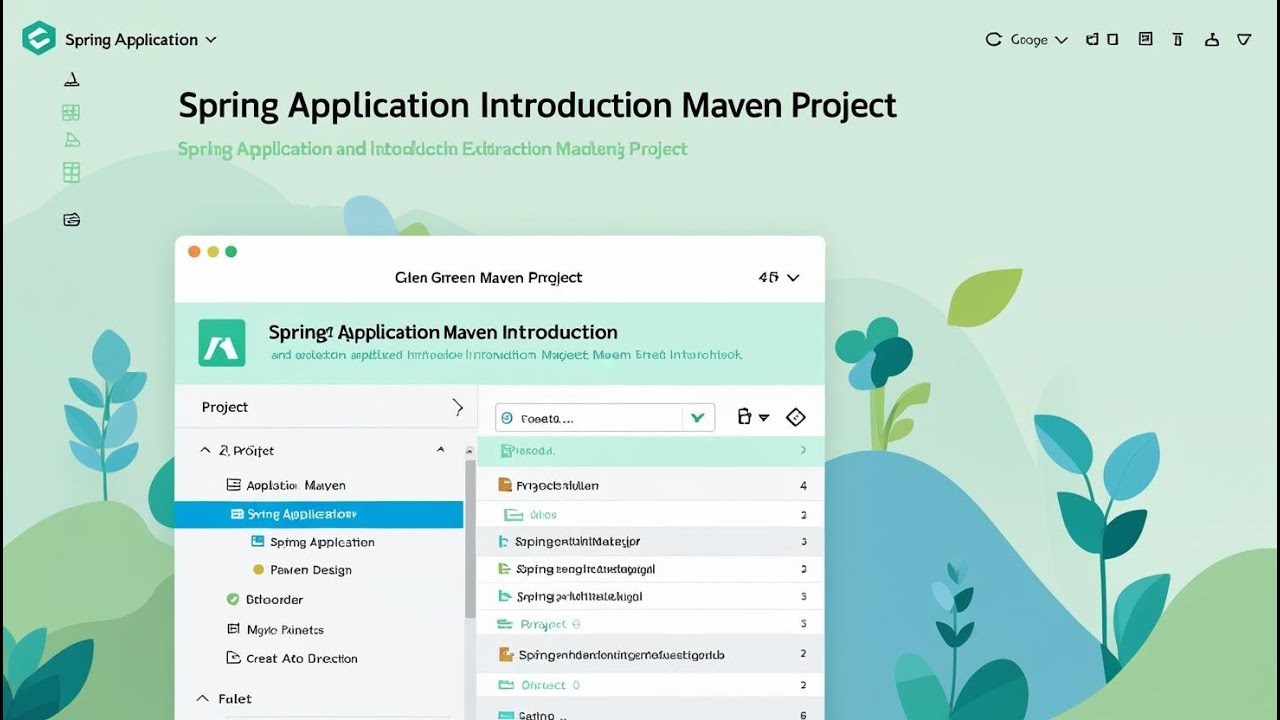The height and width of the screenshot is (720, 1280).
Task: Click the yellow minimize dot in the window title bar
Action: pyautogui.click(x=213, y=252)
